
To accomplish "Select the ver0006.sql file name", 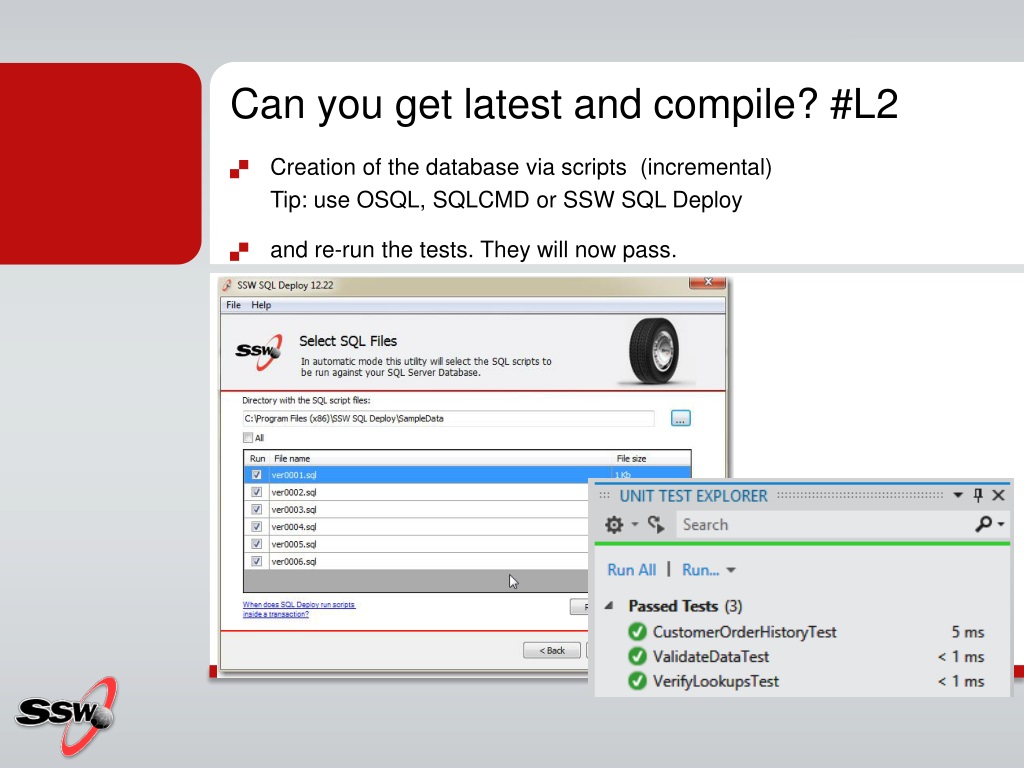I will click(294, 562).
